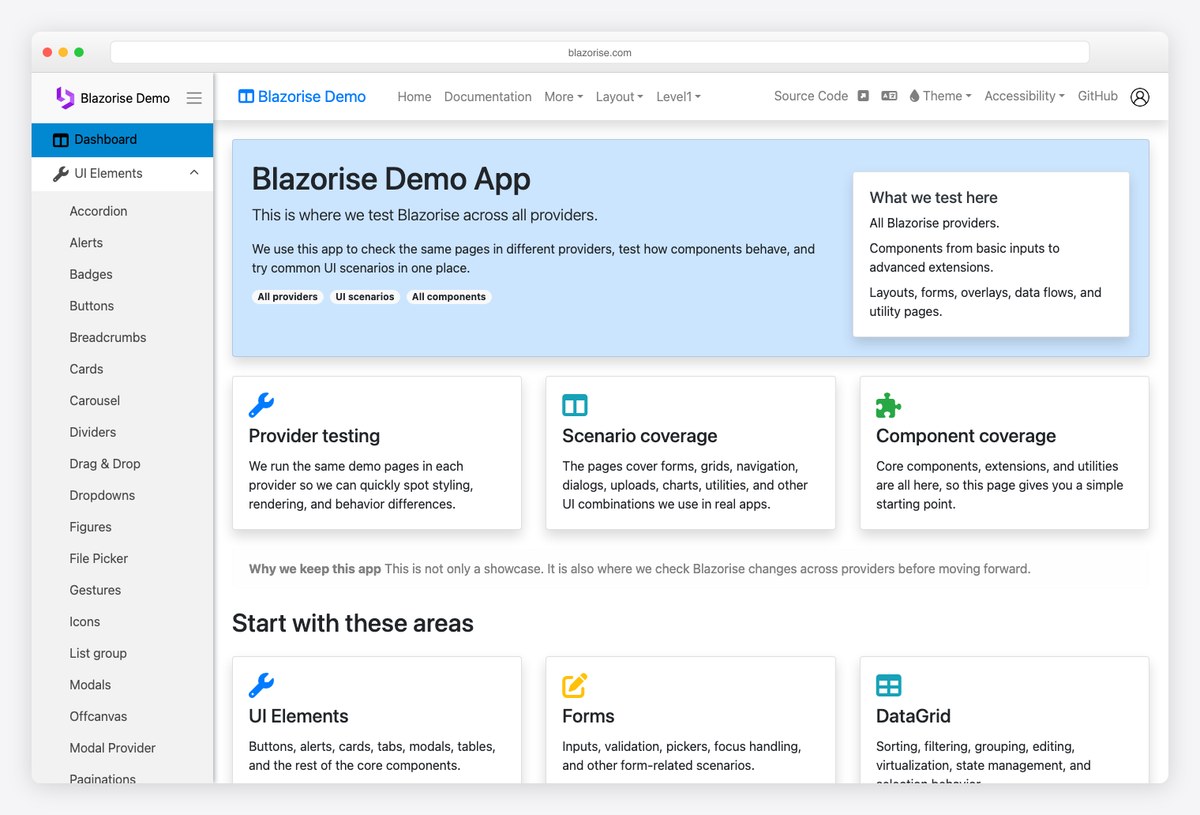The height and width of the screenshot is (815, 1200).
Task: Open the Drag & Drop page
Action: pos(105,464)
